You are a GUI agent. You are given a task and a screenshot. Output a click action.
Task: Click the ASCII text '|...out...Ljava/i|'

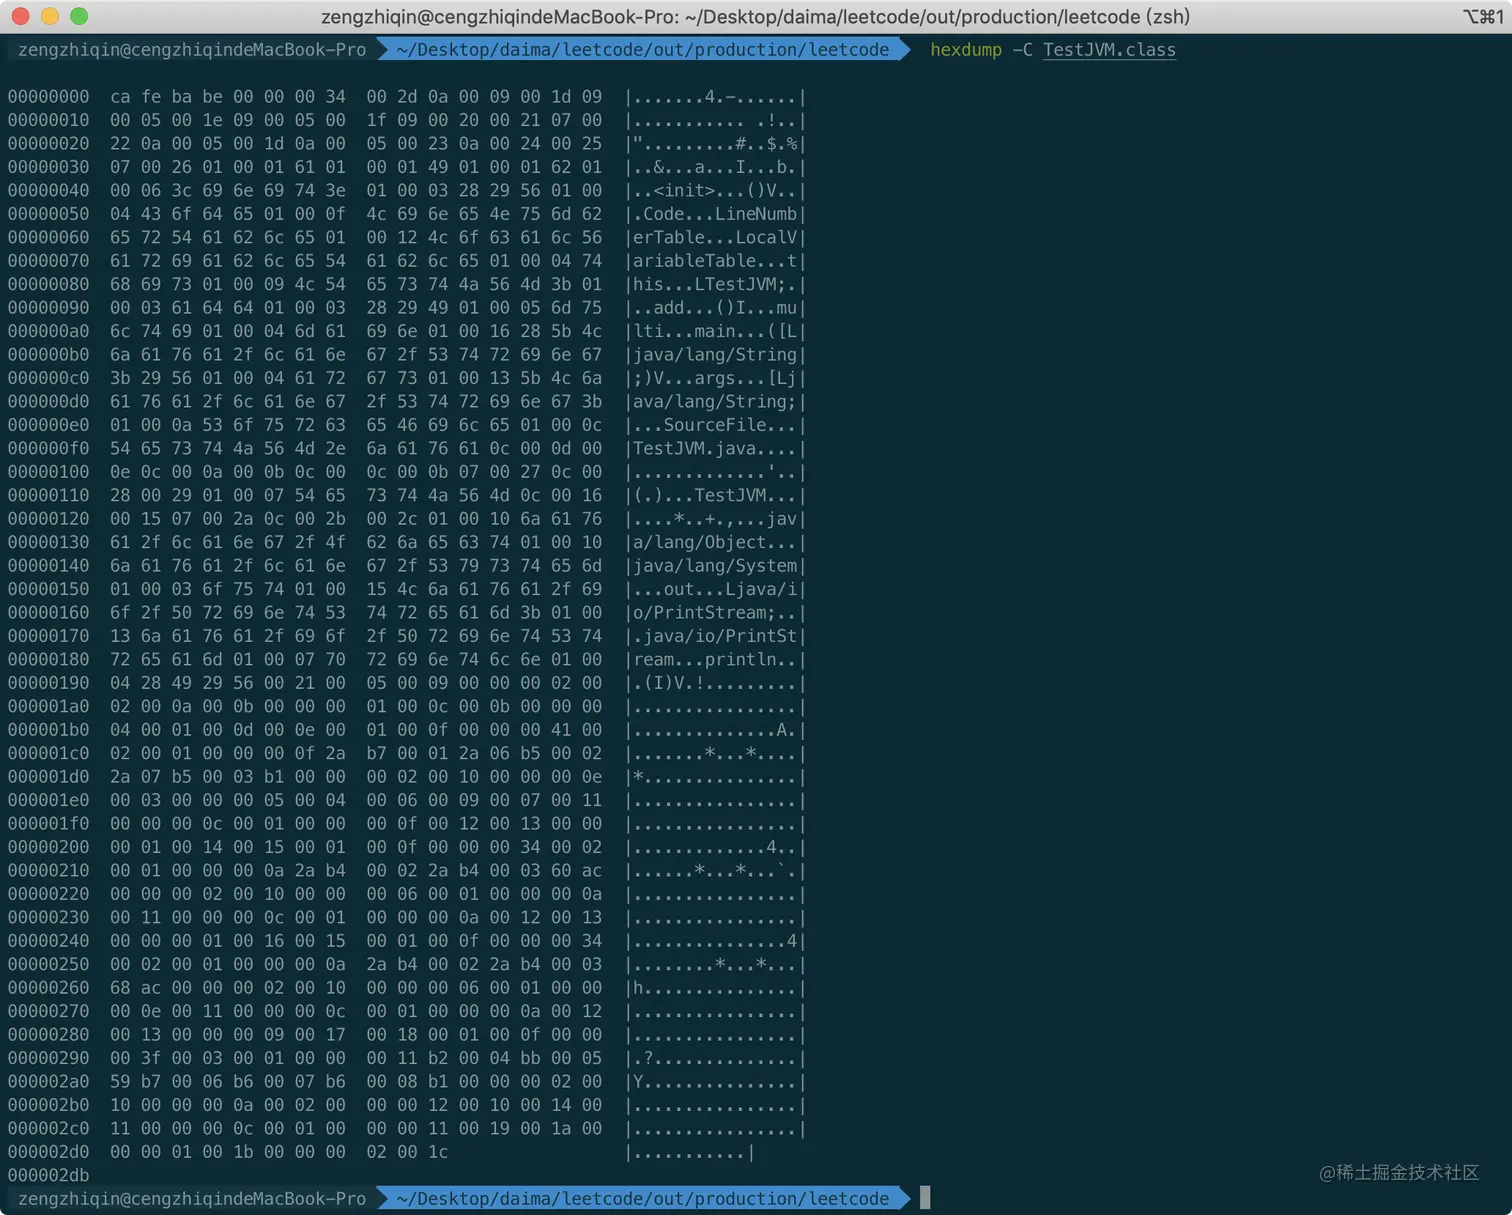[715, 589]
